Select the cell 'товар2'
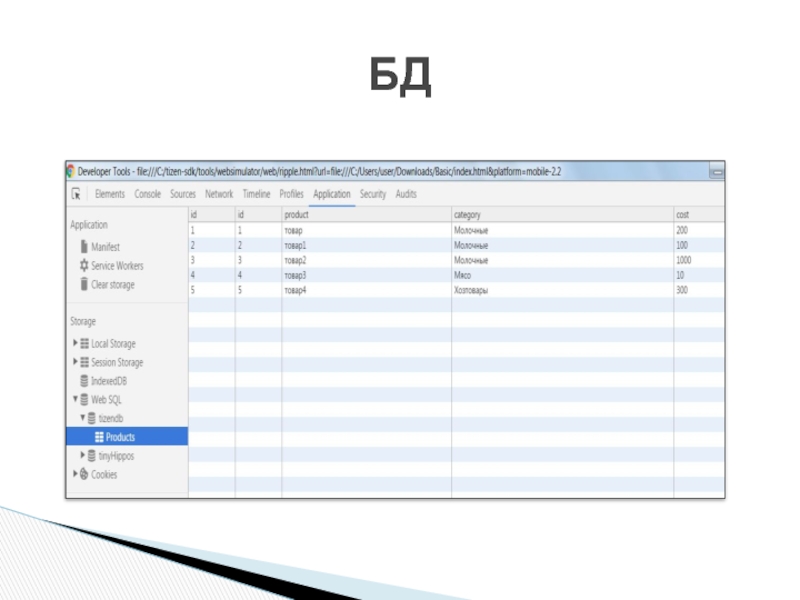Screen dimensions: 800x600 click(x=366, y=260)
